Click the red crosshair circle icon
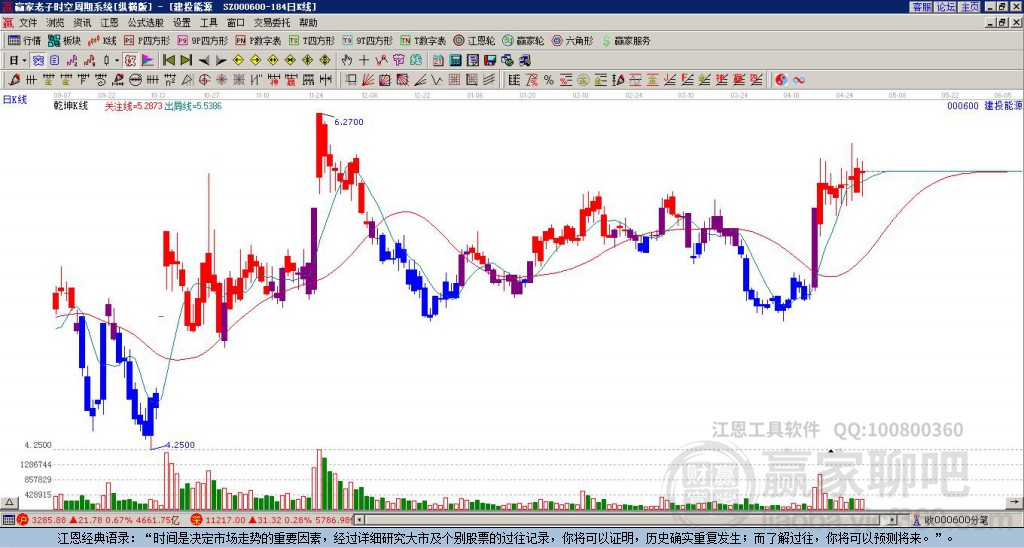1024x548 pixels. 204,80
